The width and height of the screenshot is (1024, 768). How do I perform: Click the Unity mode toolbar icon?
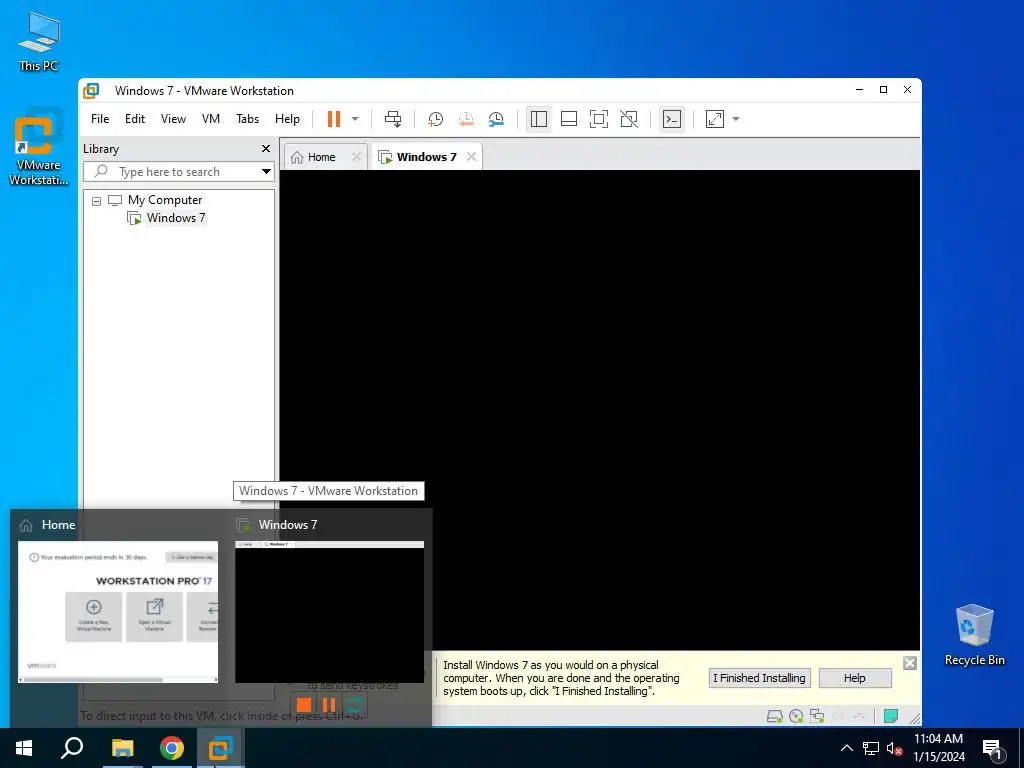(x=629, y=119)
